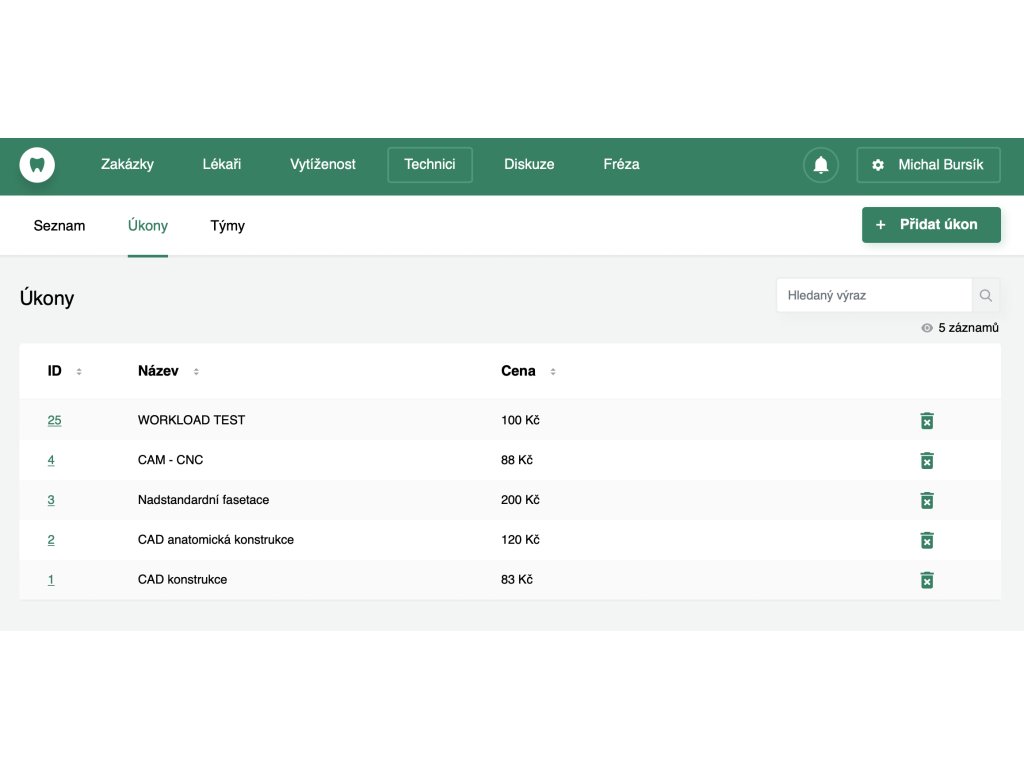The height and width of the screenshot is (768, 1024).
Task: Click the CAD konstrukce name cell
Action: coord(182,579)
